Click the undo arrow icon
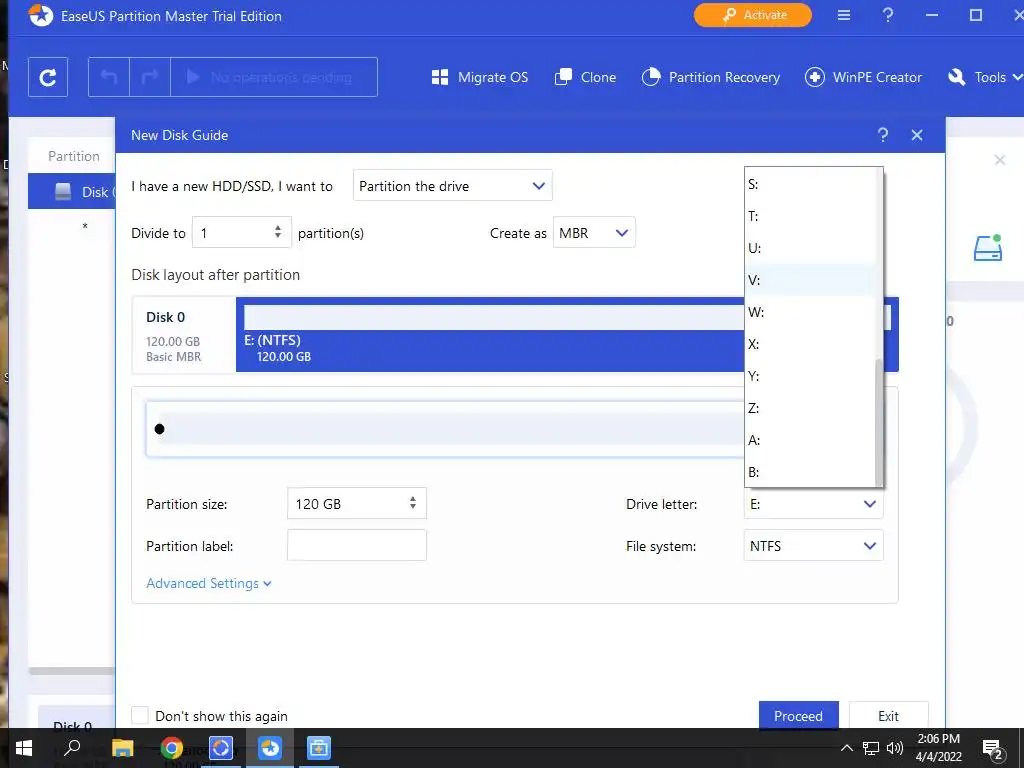Viewport: 1024px width, 768px height. [x=109, y=77]
